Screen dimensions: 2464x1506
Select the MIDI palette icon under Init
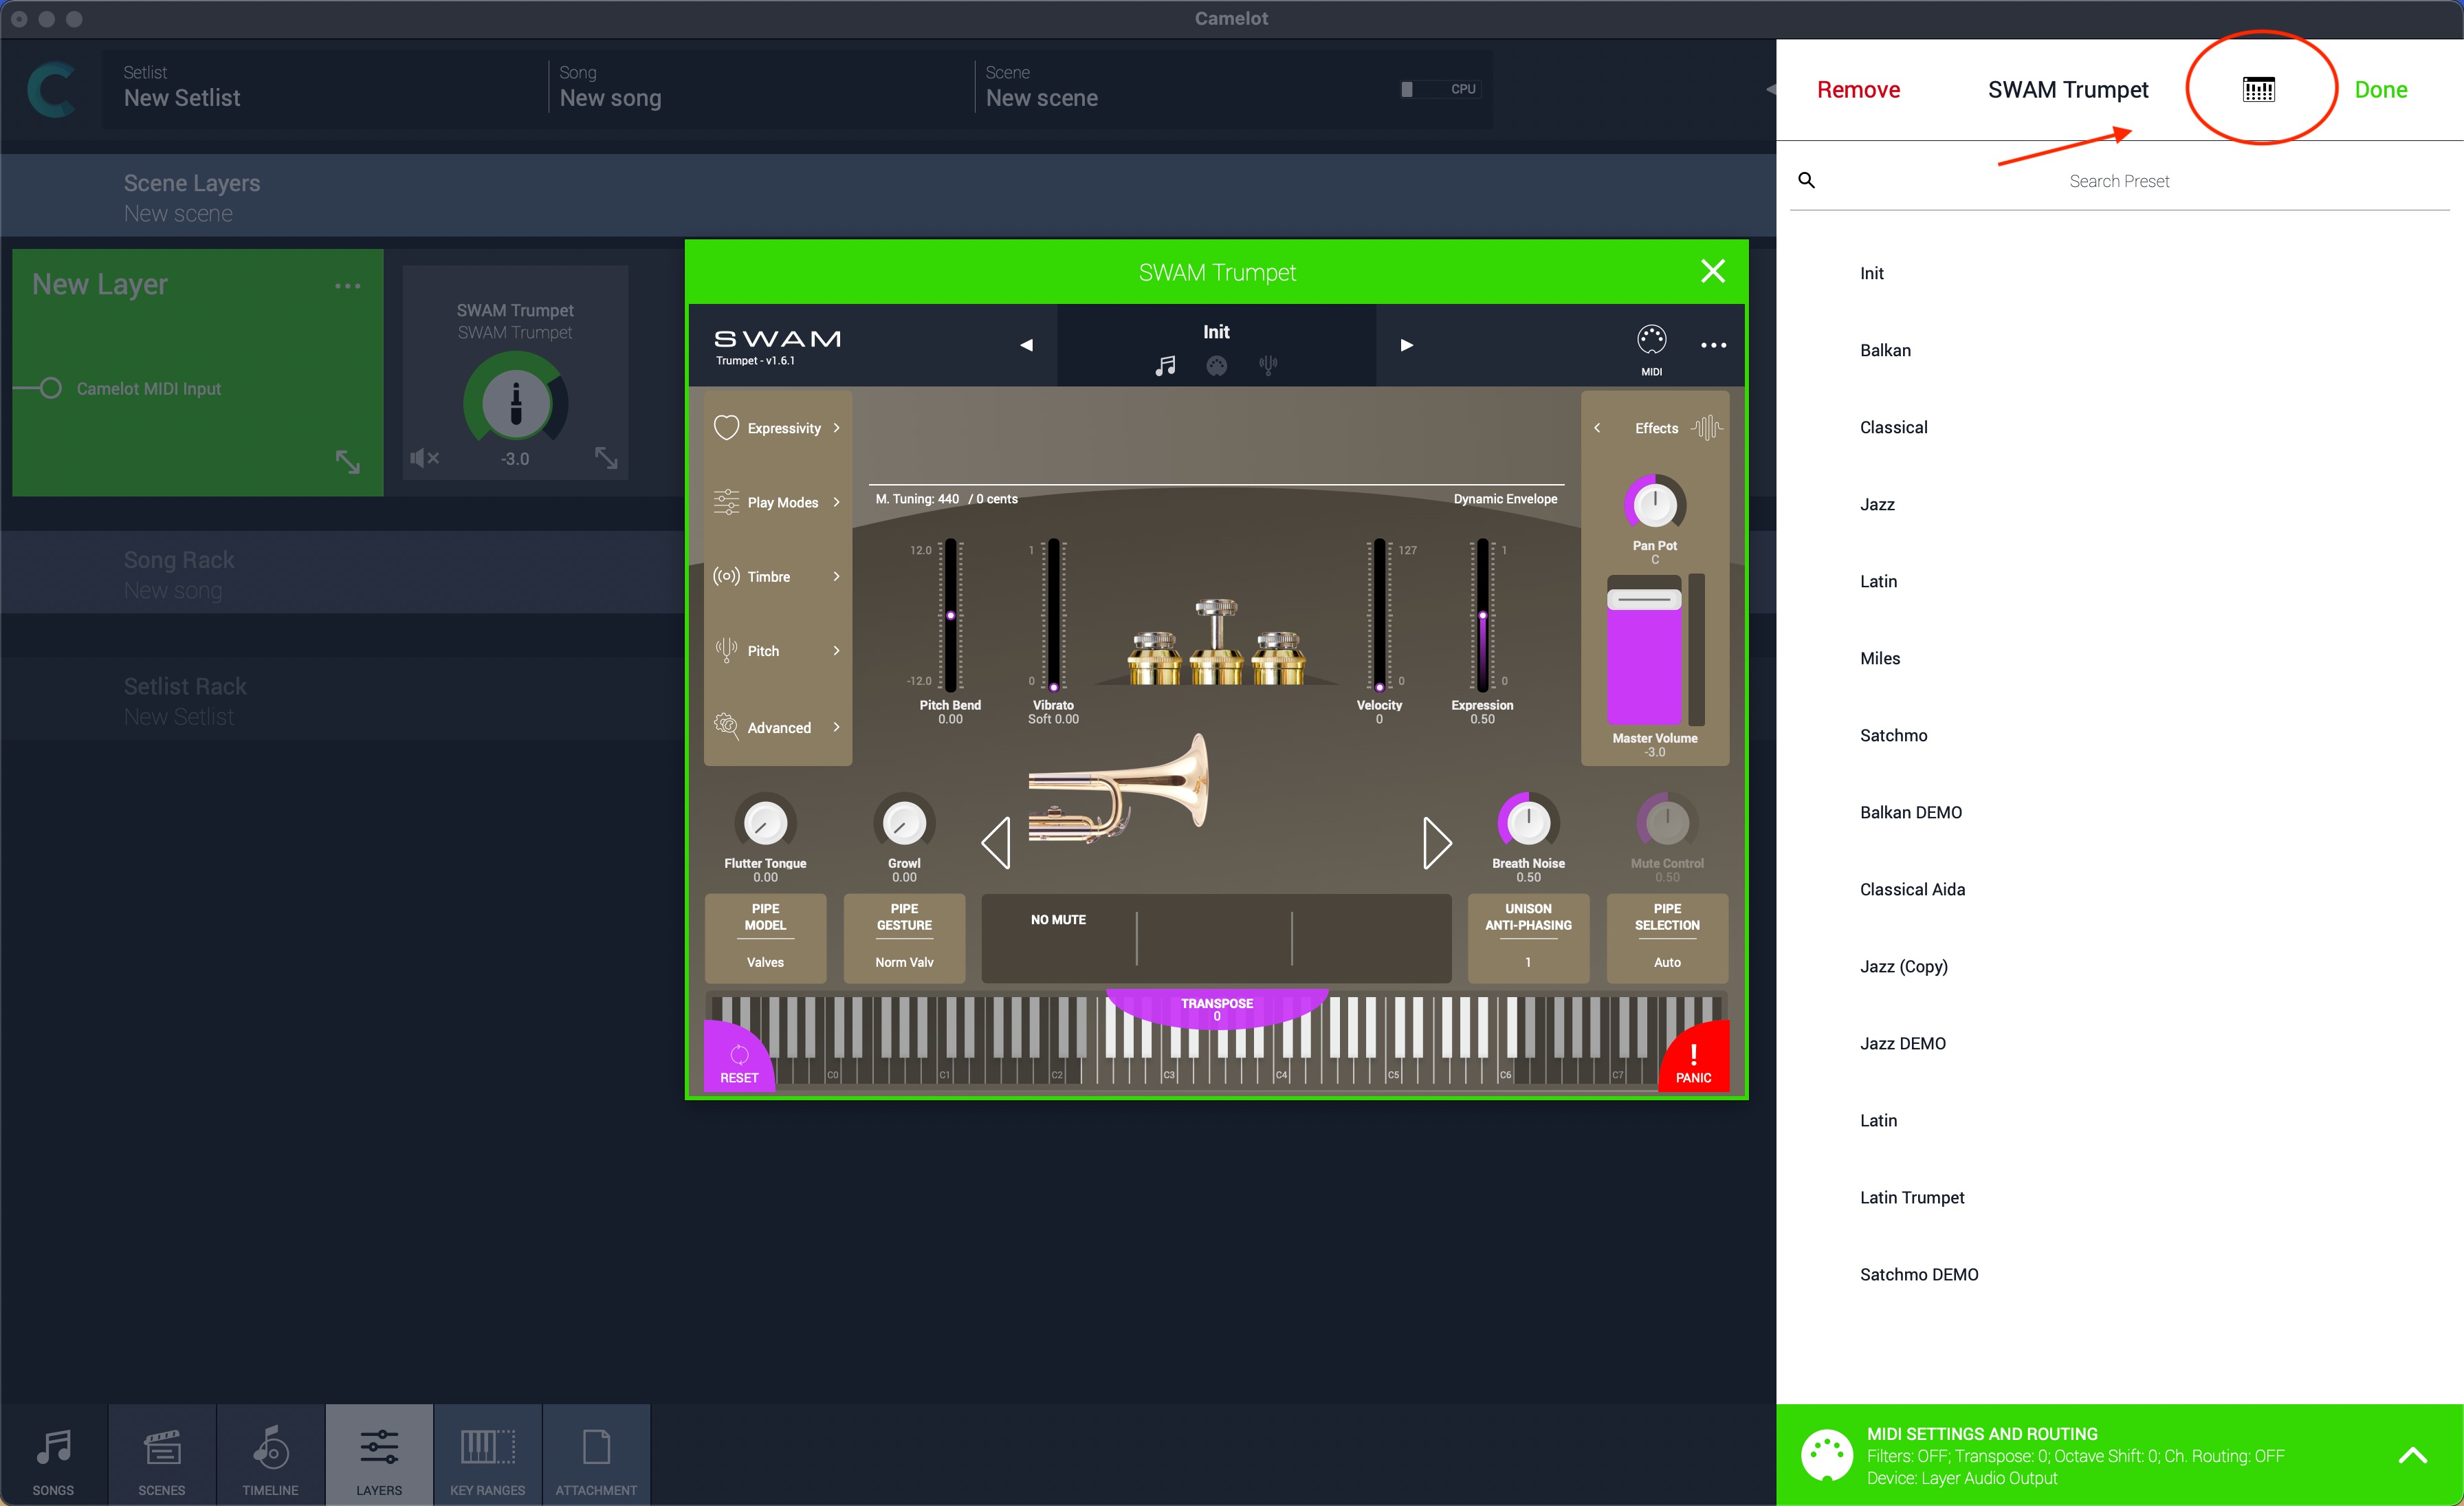tap(1216, 366)
